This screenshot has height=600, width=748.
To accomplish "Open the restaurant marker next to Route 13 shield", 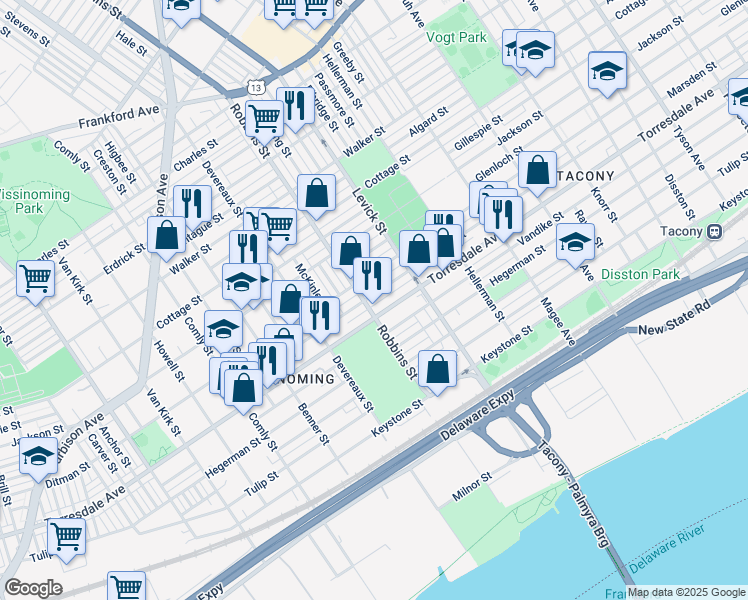I will [x=295, y=106].
